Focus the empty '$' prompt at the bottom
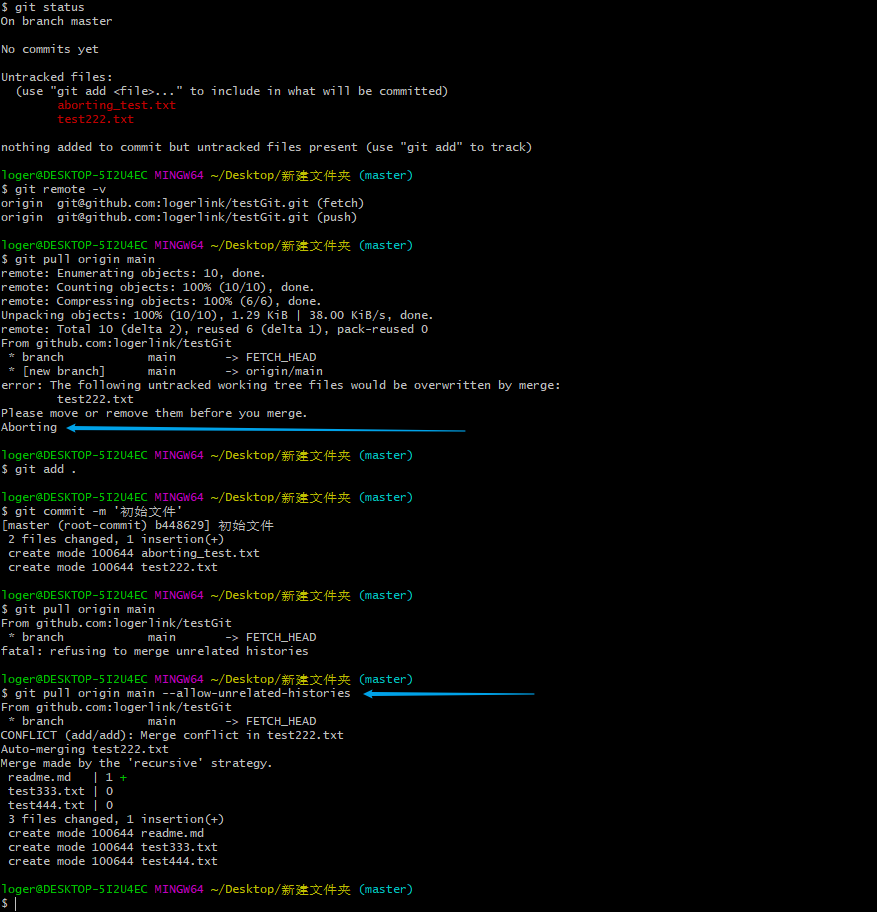The image size is (877, 912). click(x=9, y=903)
